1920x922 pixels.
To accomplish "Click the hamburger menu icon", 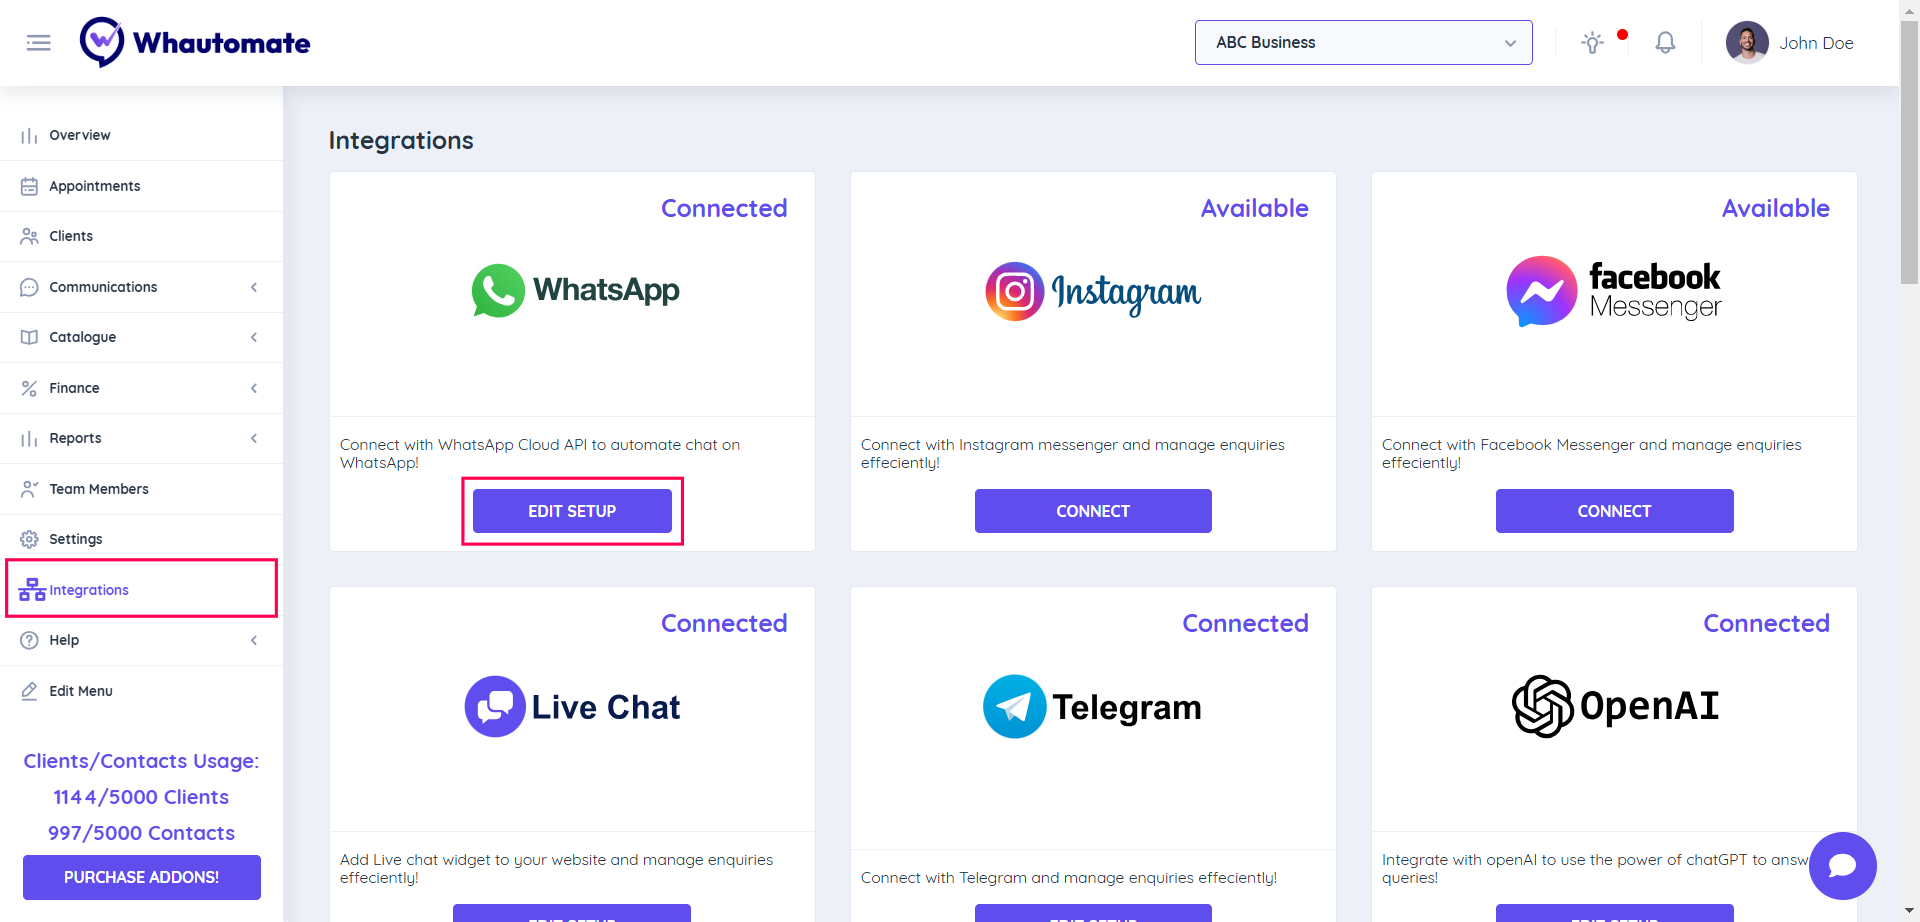I will (x=39, y=43).
